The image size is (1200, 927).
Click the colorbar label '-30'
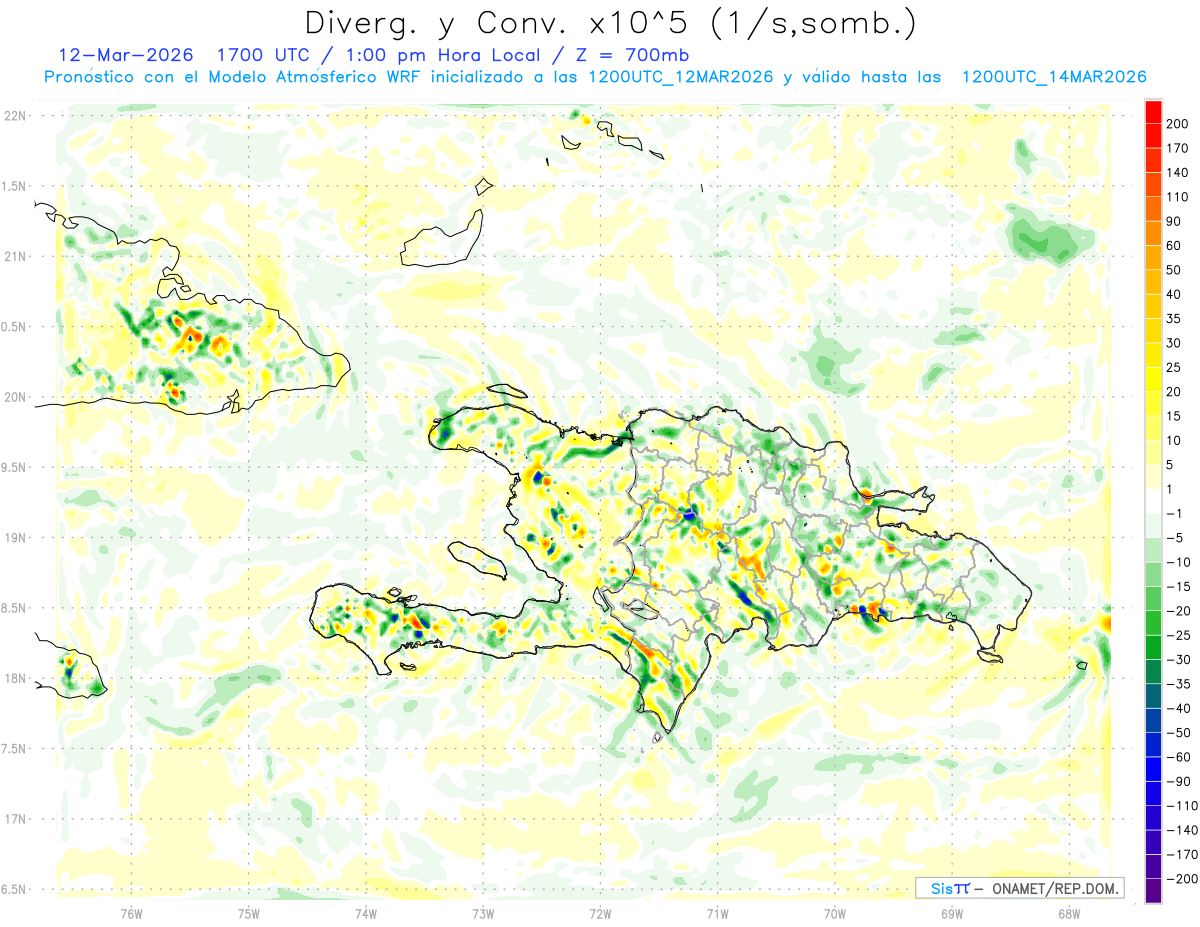point(1179,660)
